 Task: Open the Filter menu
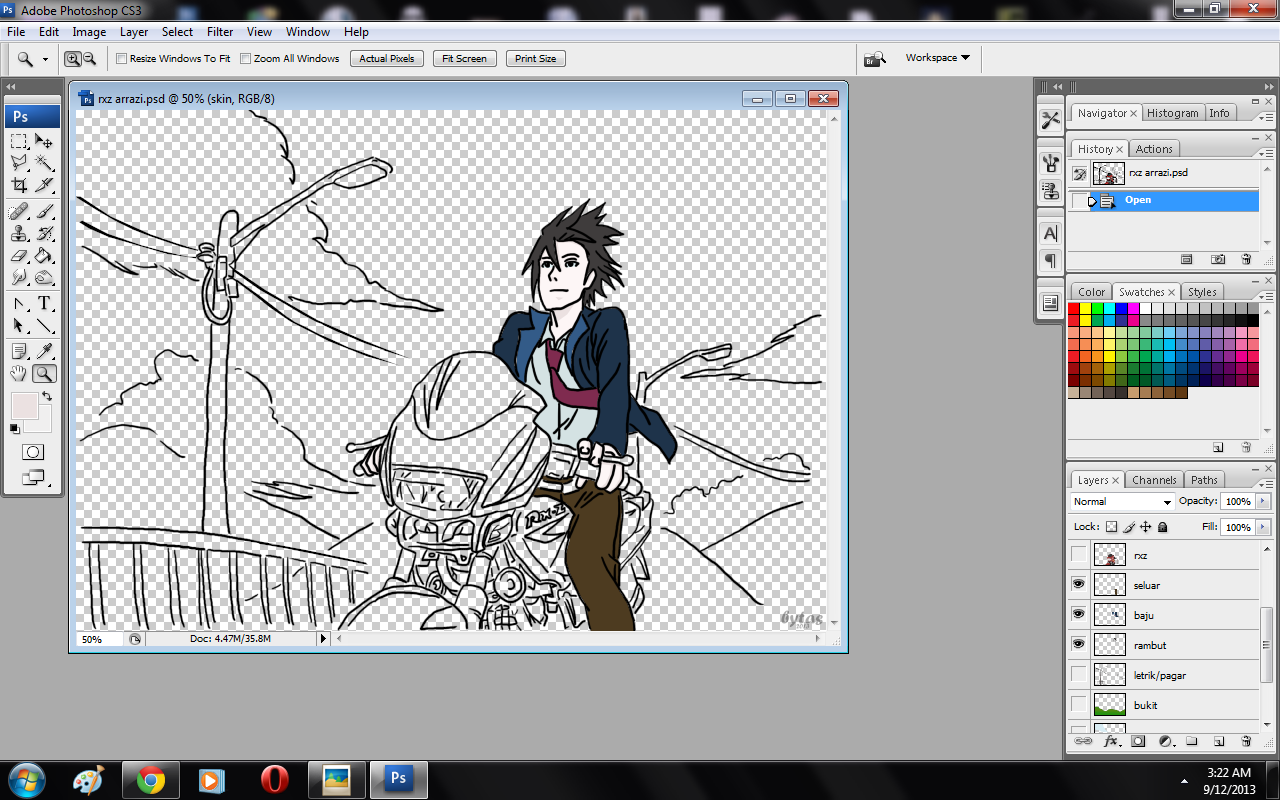pos(220,32)
